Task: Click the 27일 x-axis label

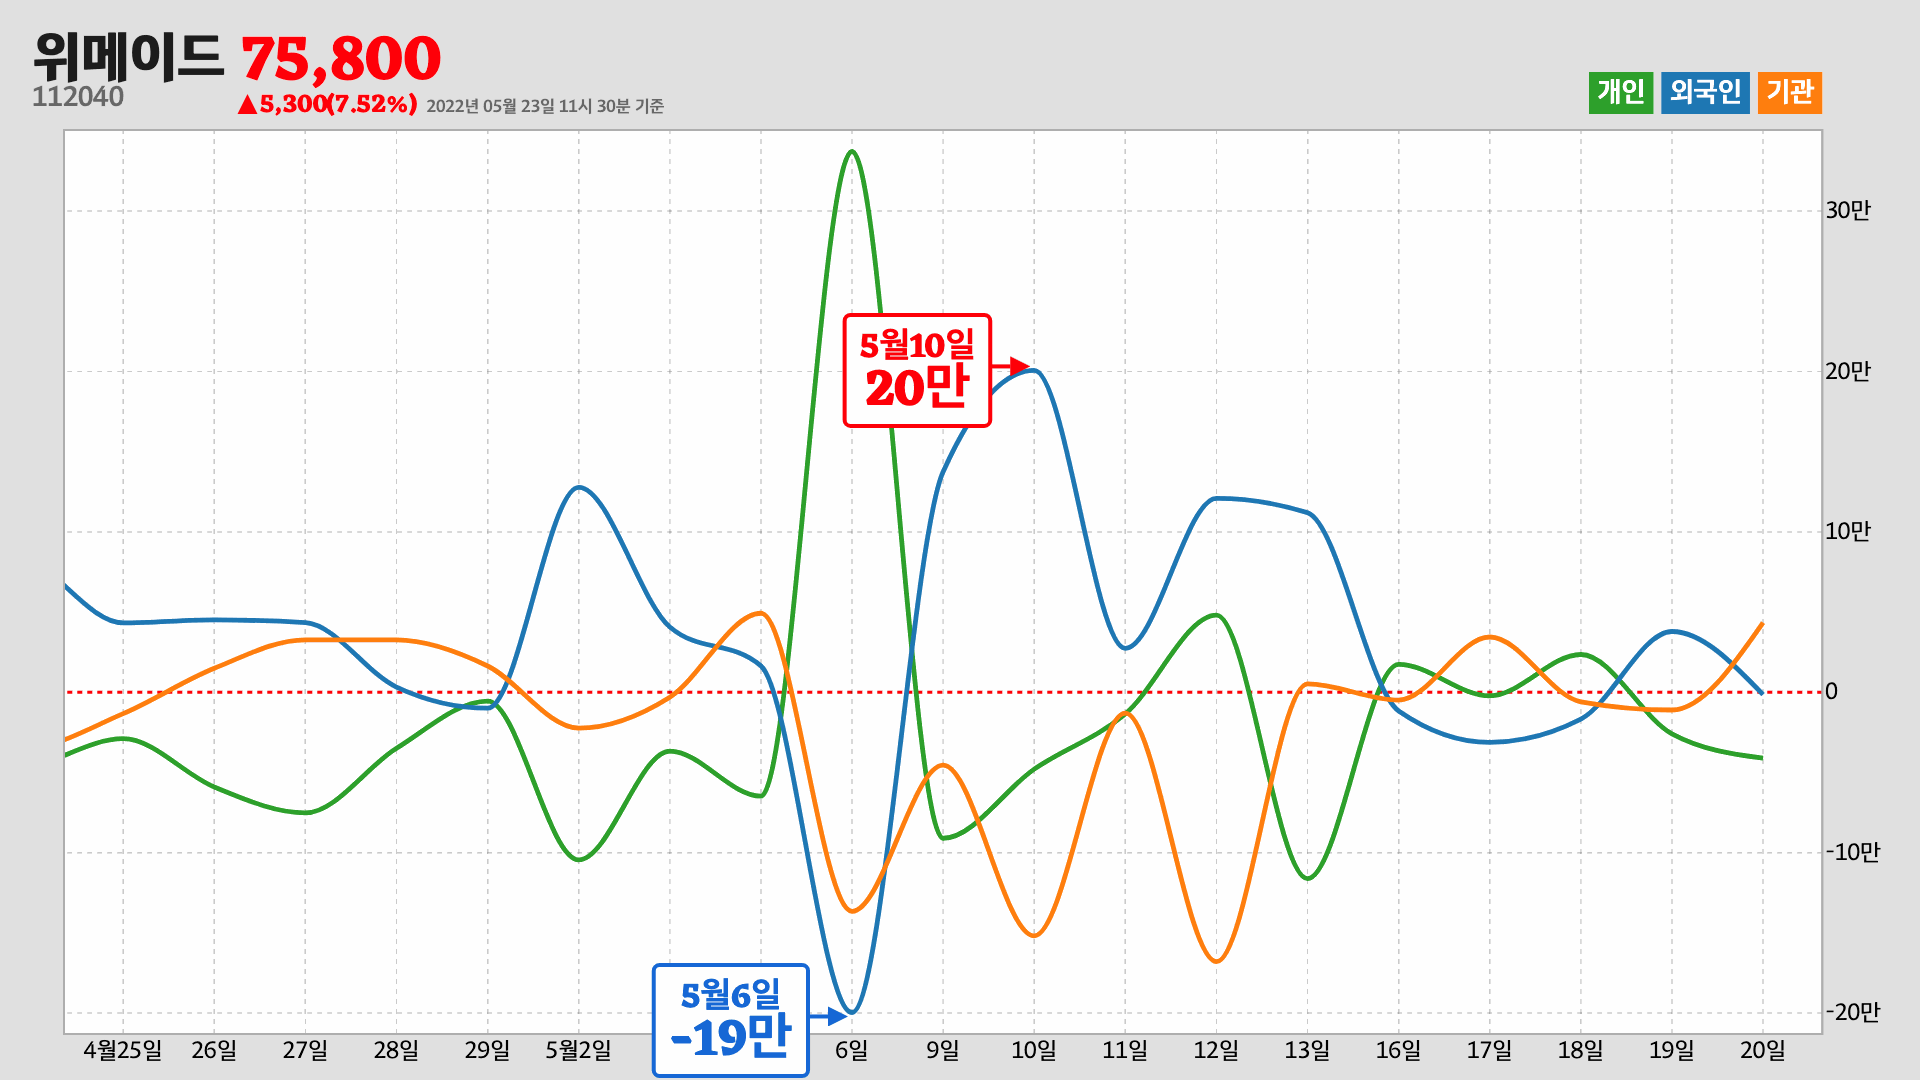Action: pyautogui.click(x=305, y=1051)
